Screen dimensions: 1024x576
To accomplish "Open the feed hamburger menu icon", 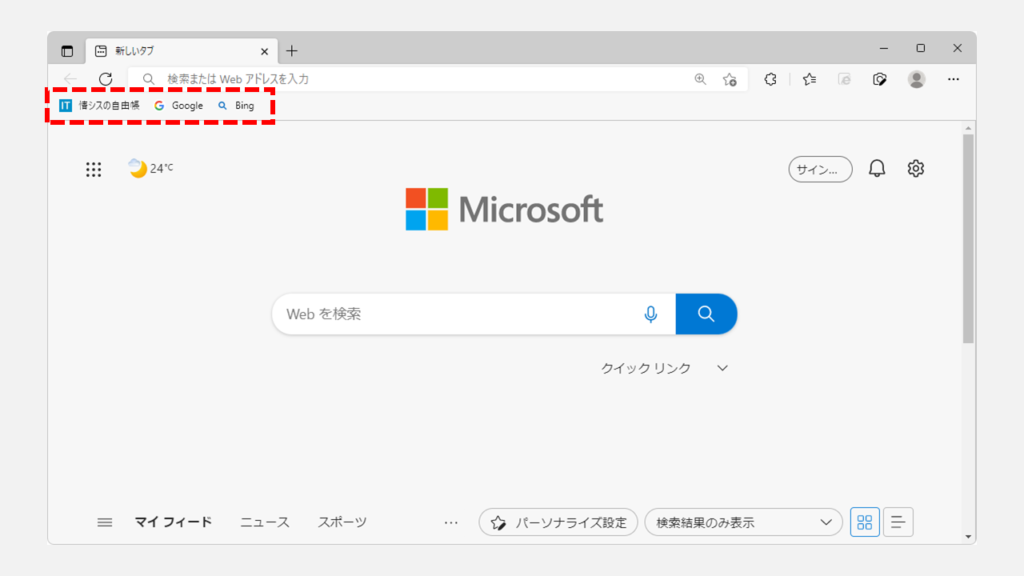I will [x=104, y=522].
